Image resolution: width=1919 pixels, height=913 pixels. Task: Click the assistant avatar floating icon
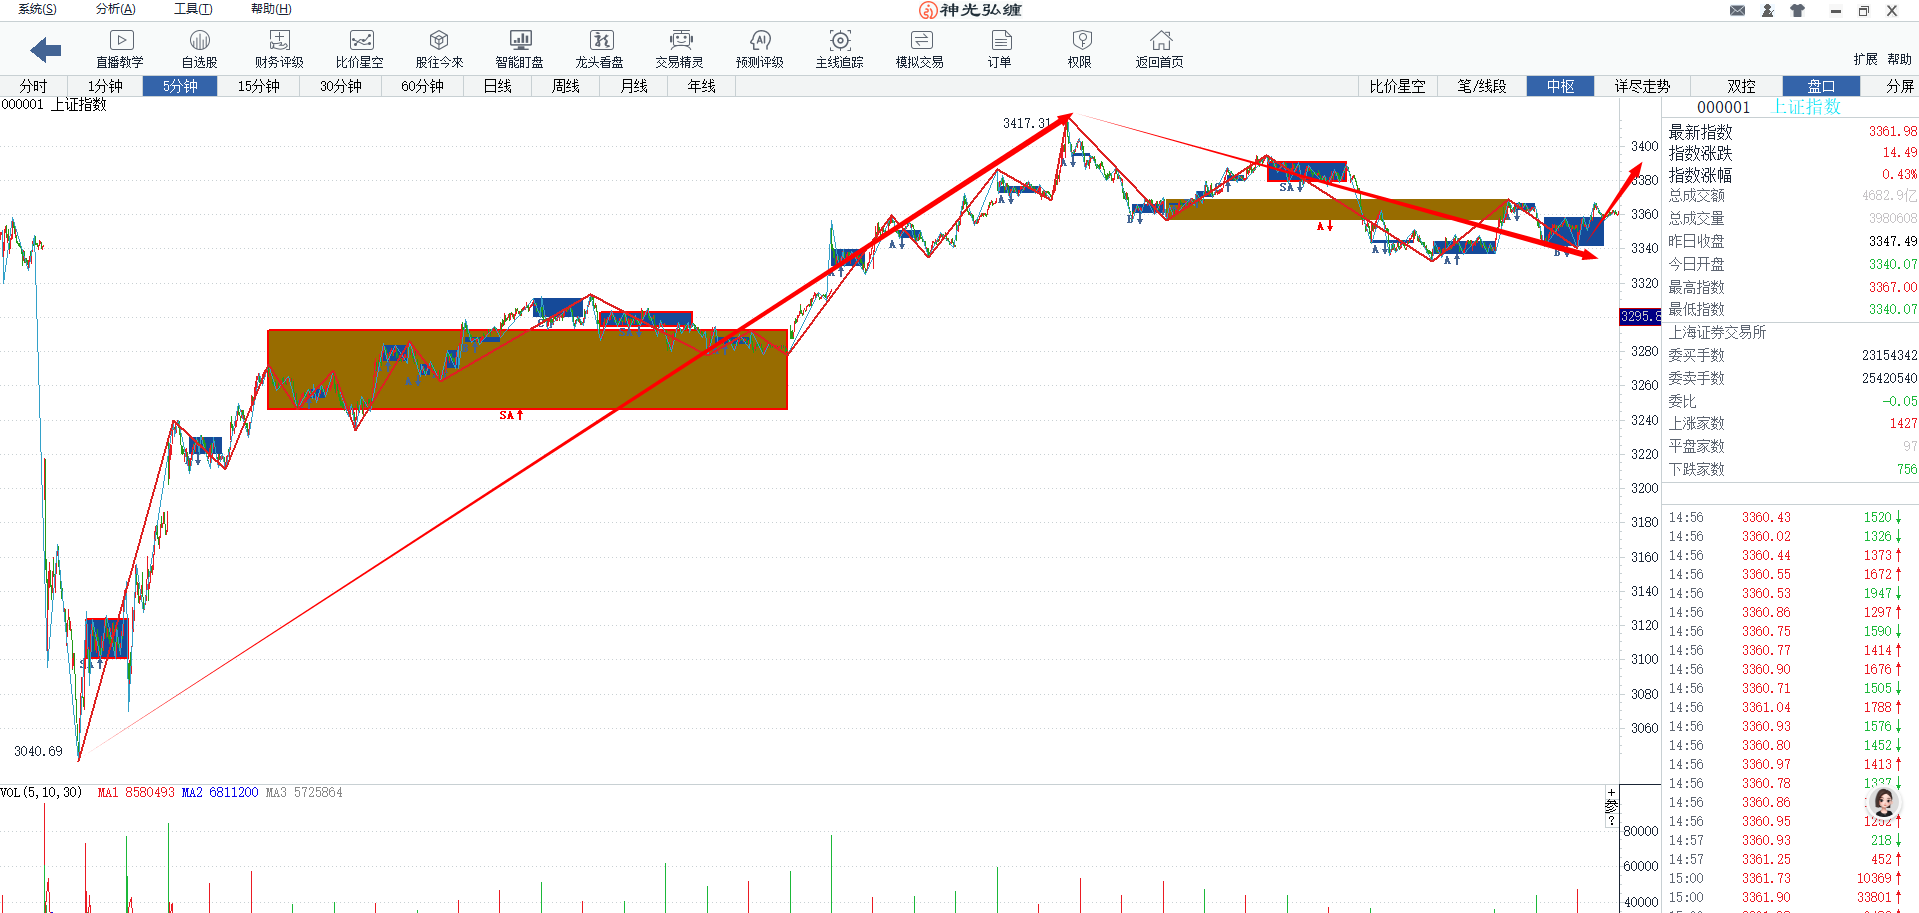coord(1884,801)
